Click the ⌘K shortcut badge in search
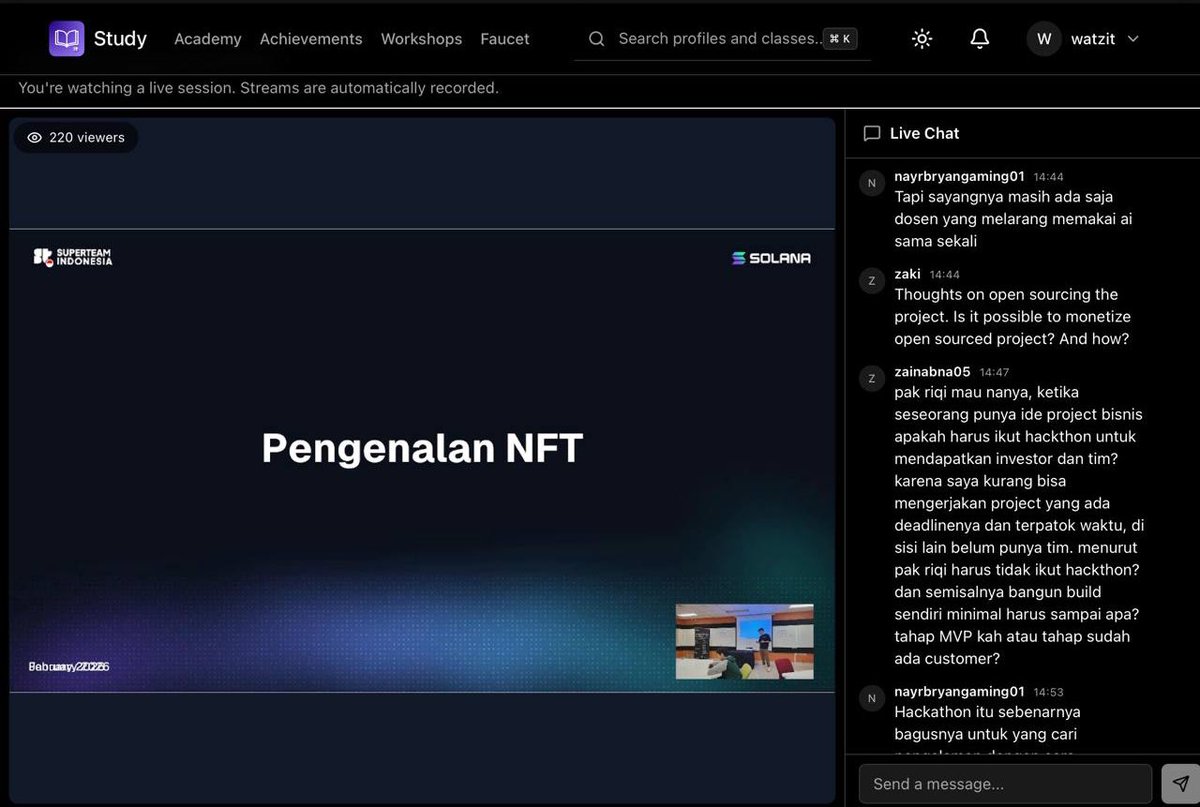This screenshot has height=807, width=1200. tap(838, 38)
